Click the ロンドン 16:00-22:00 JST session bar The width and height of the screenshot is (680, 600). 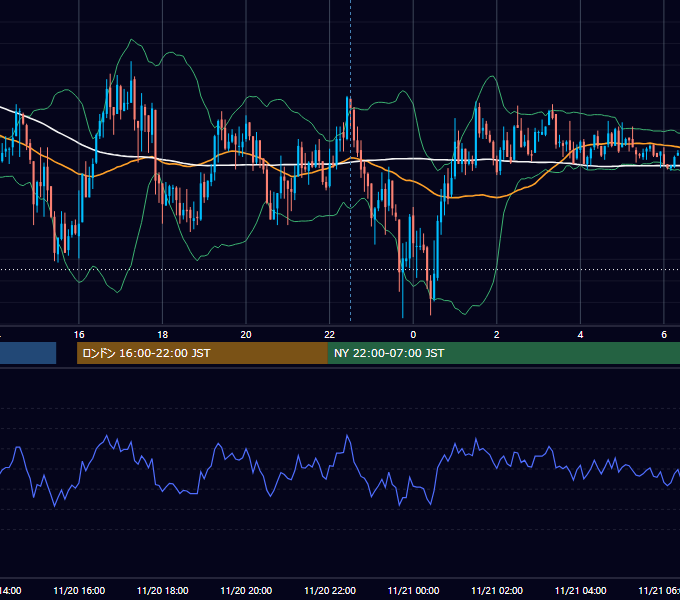[x=202, y=353]
